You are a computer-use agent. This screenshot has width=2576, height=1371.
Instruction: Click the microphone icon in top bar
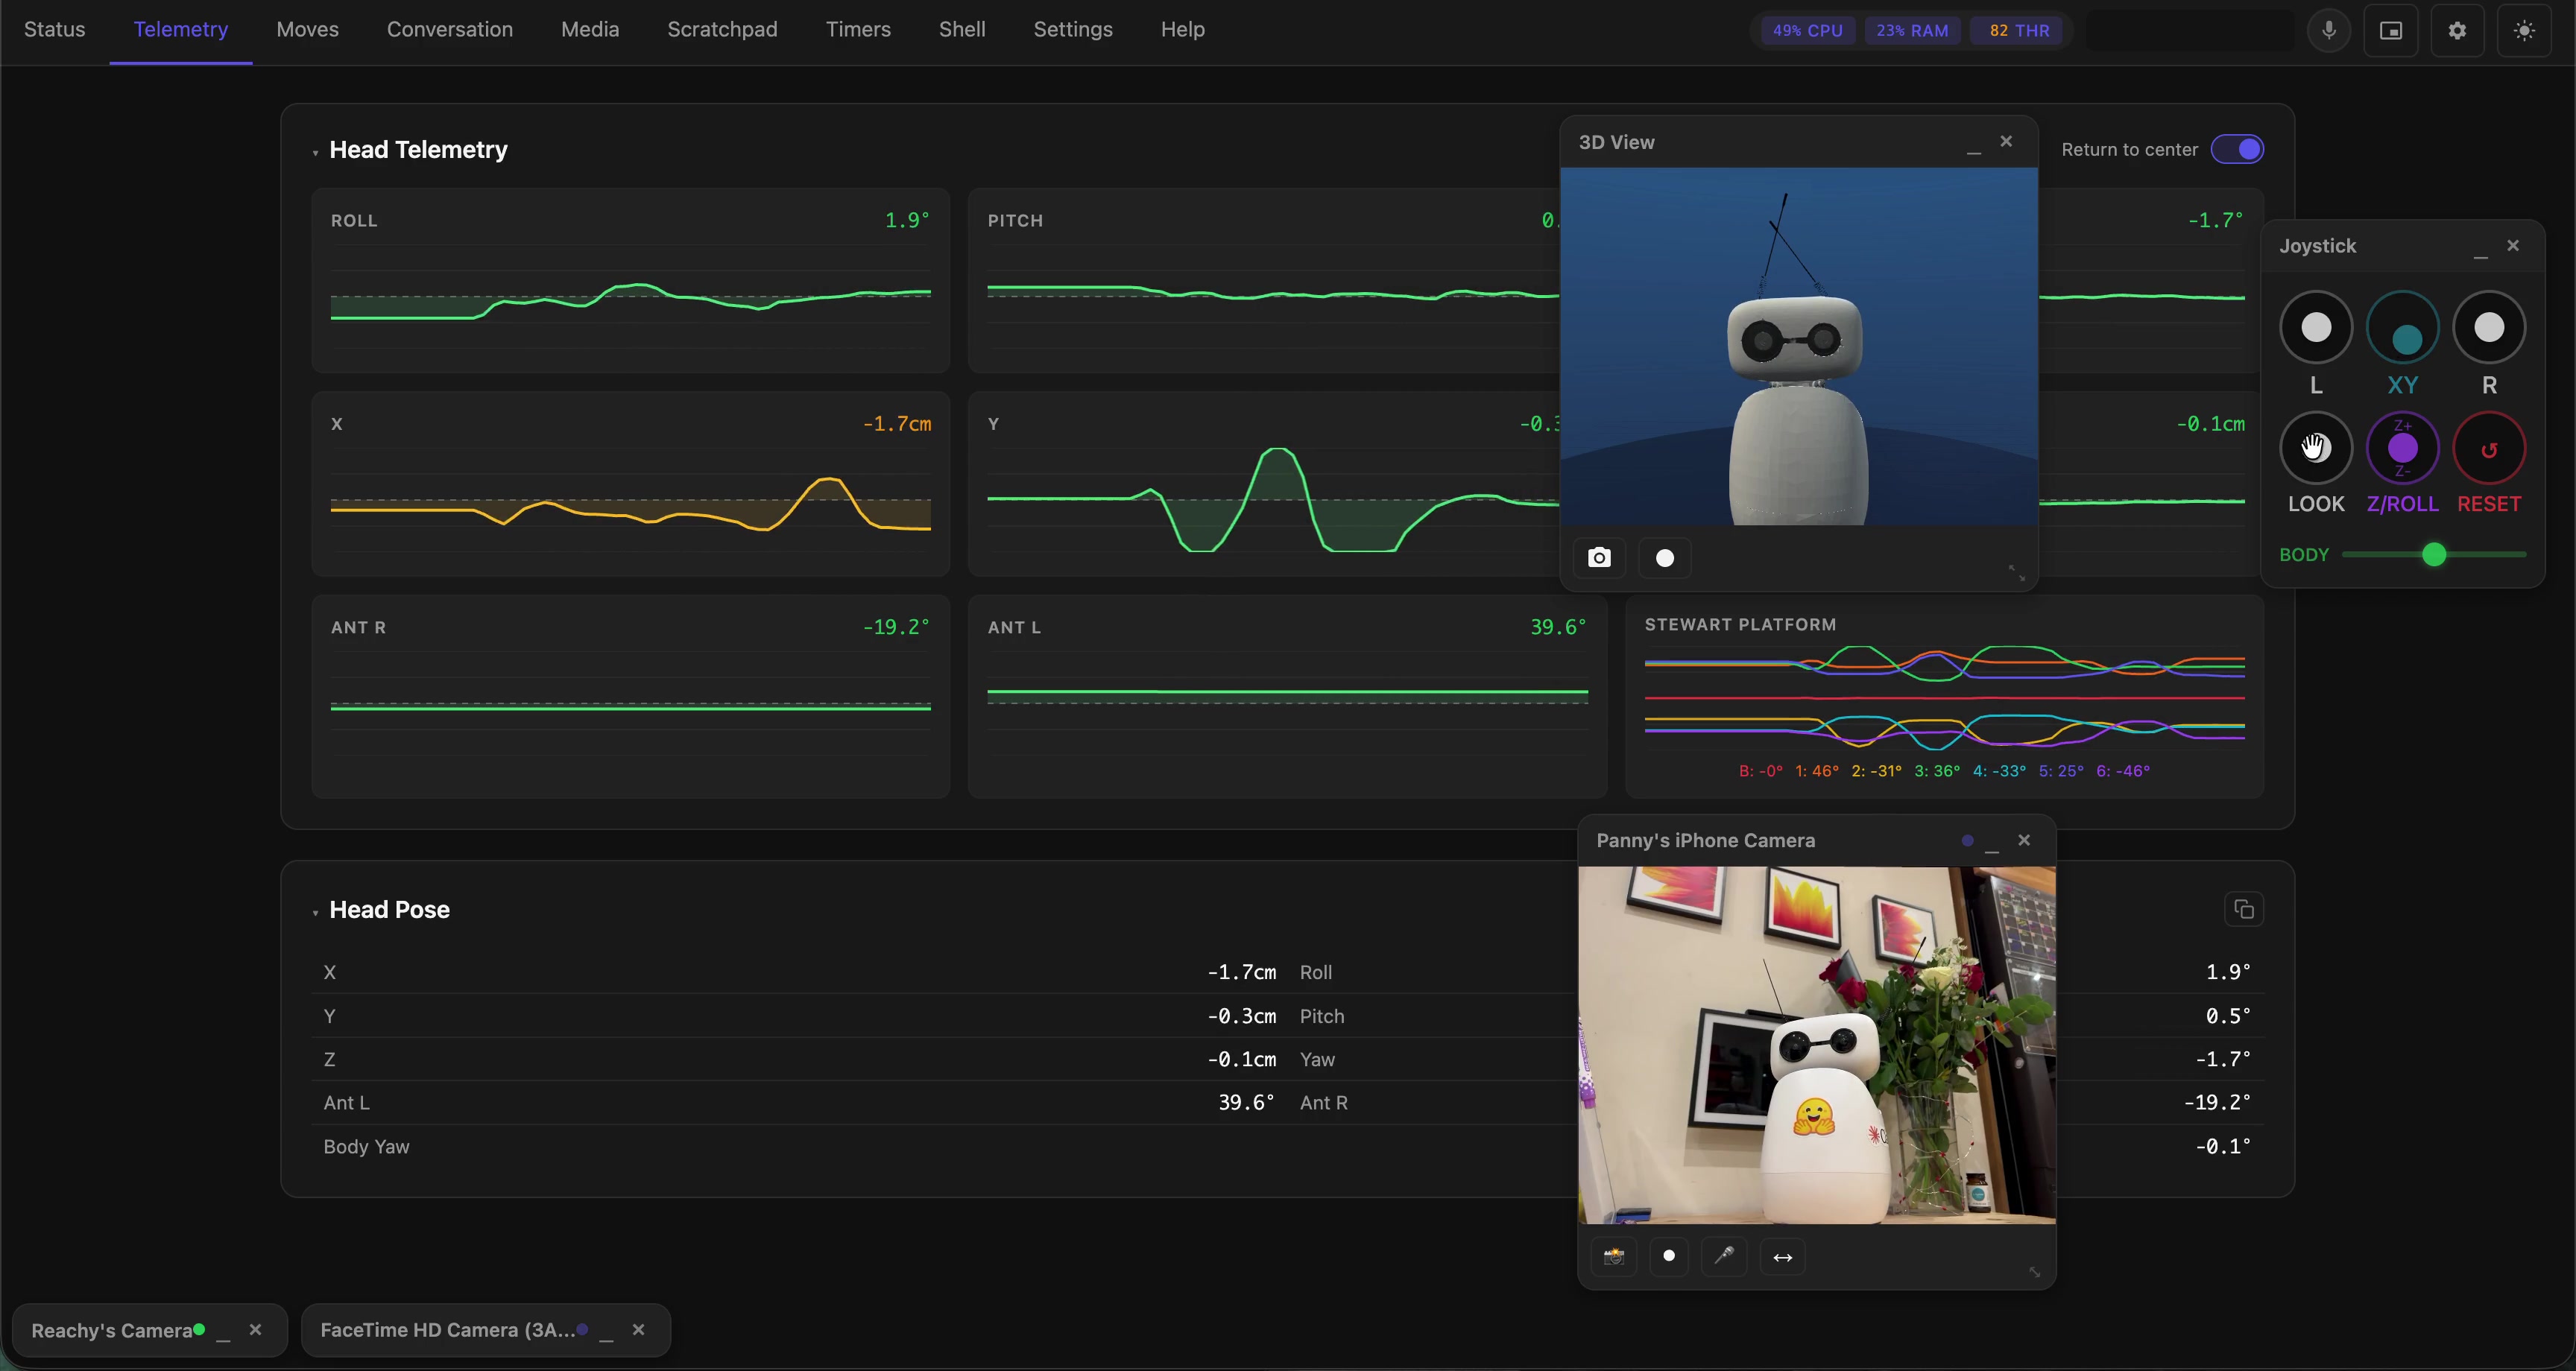click(x=2329, y=30)
